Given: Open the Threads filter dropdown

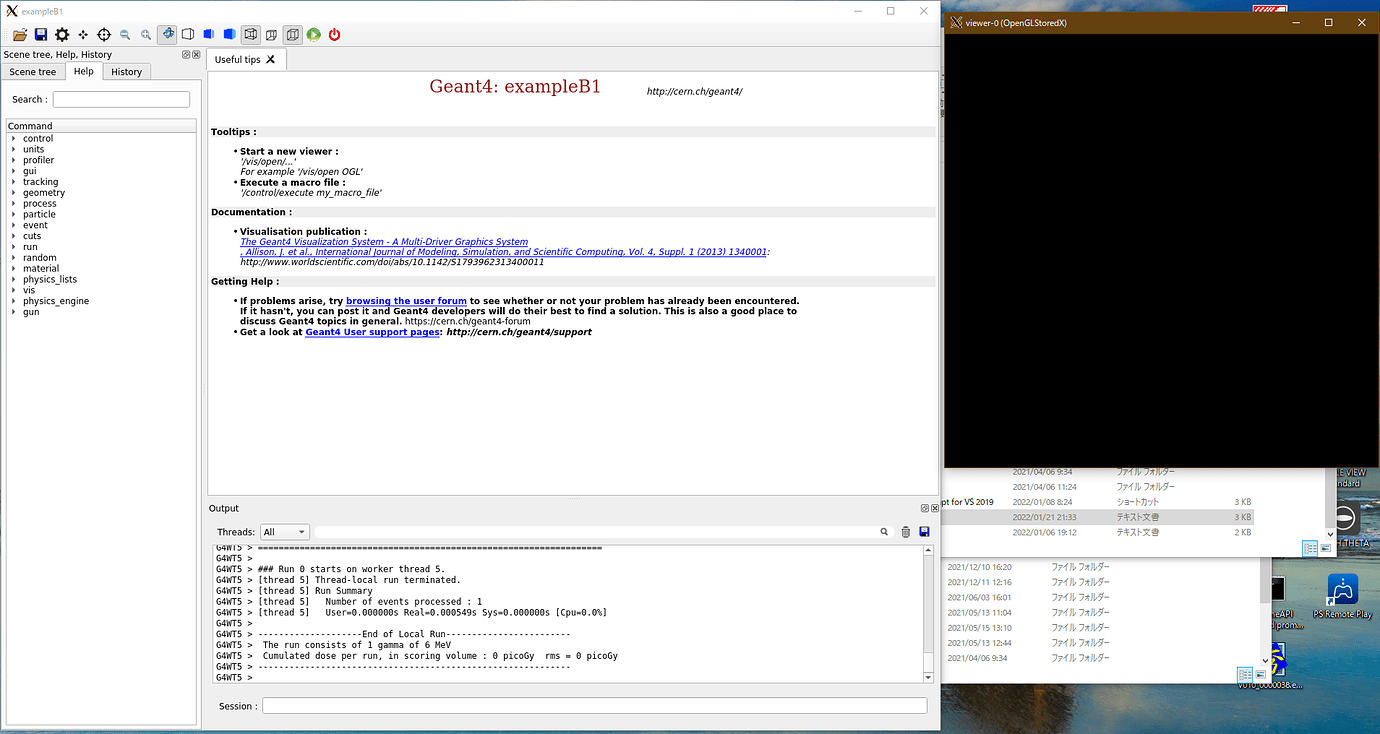Looking at the screenshot, I should [x=284, y=531].
